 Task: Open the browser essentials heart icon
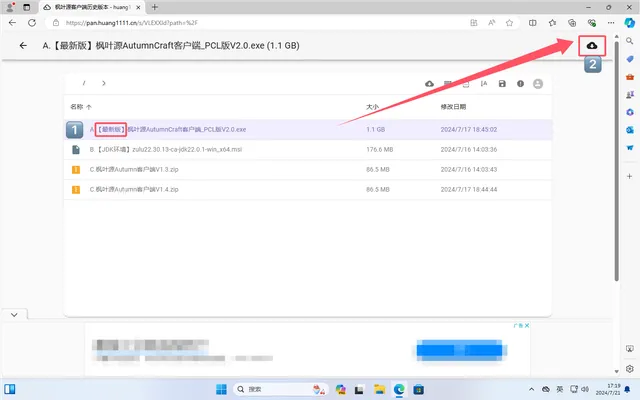click(591, 23)
